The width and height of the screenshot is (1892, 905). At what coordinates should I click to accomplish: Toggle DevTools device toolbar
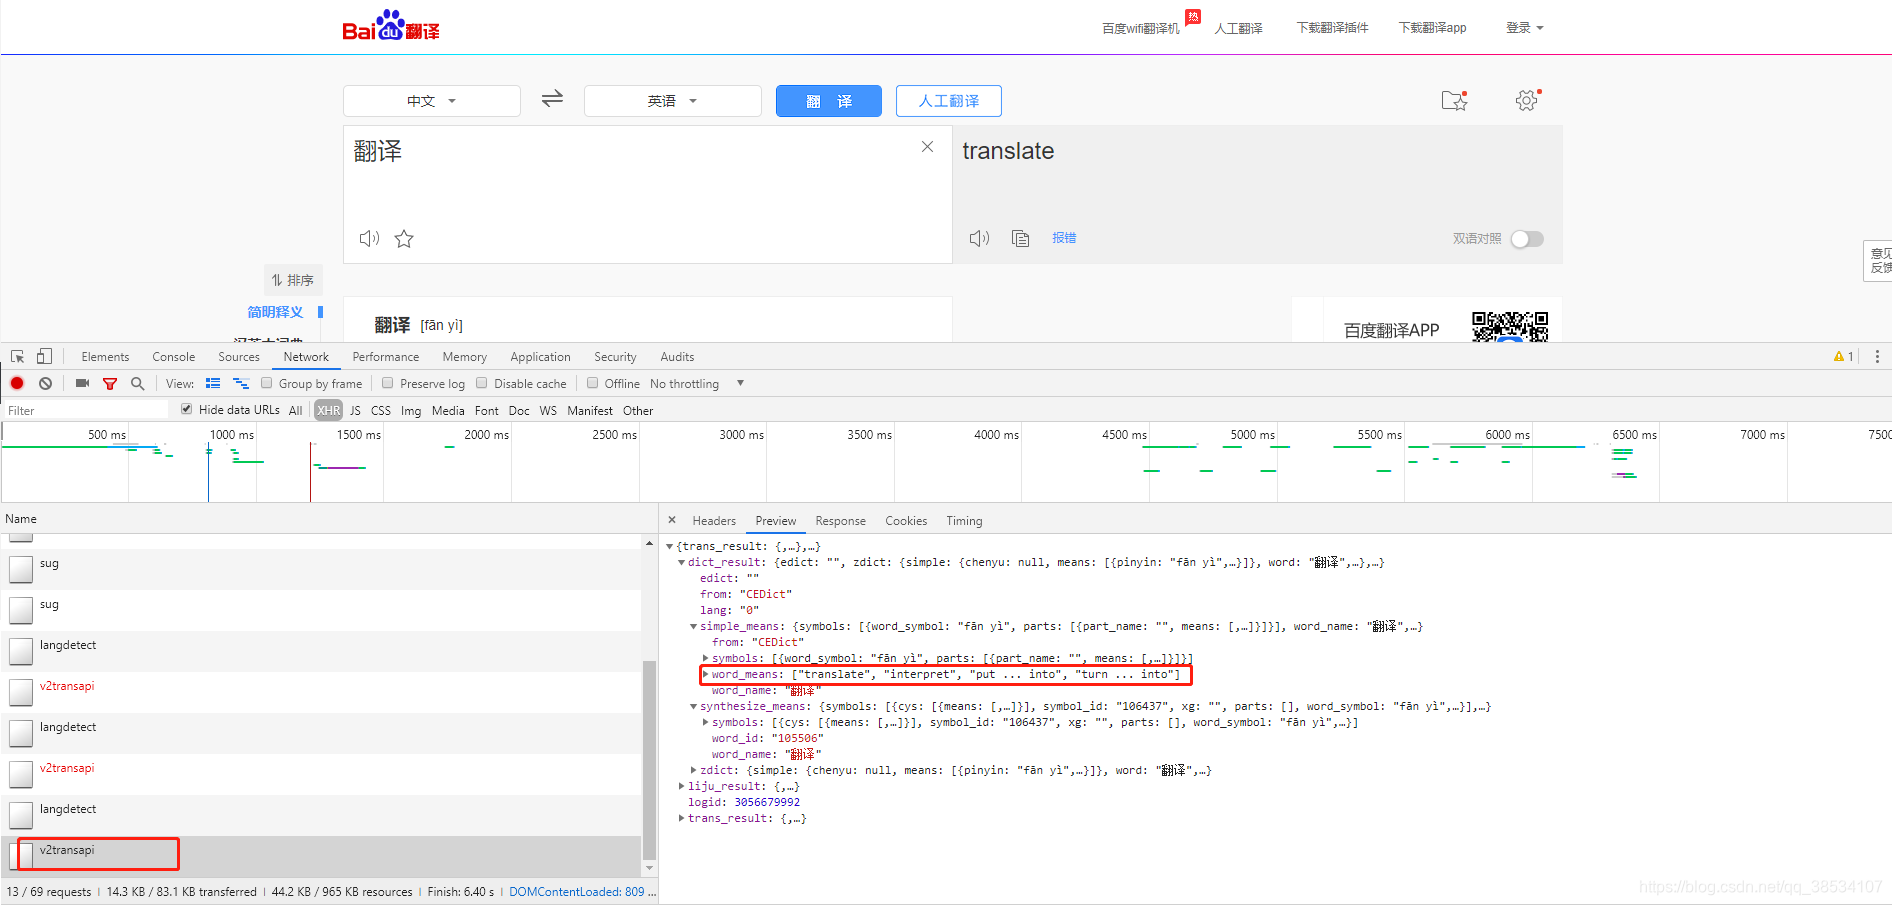pyautogui.click(x=44, y=357)
